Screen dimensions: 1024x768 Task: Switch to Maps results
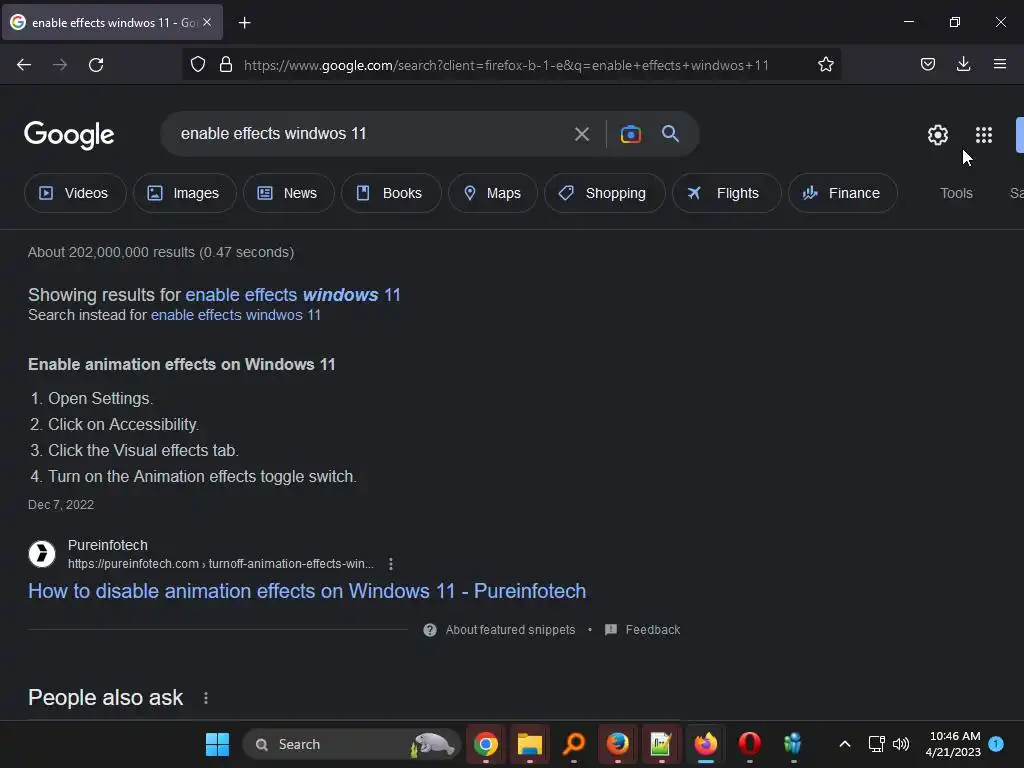click(x=493, y=193)
